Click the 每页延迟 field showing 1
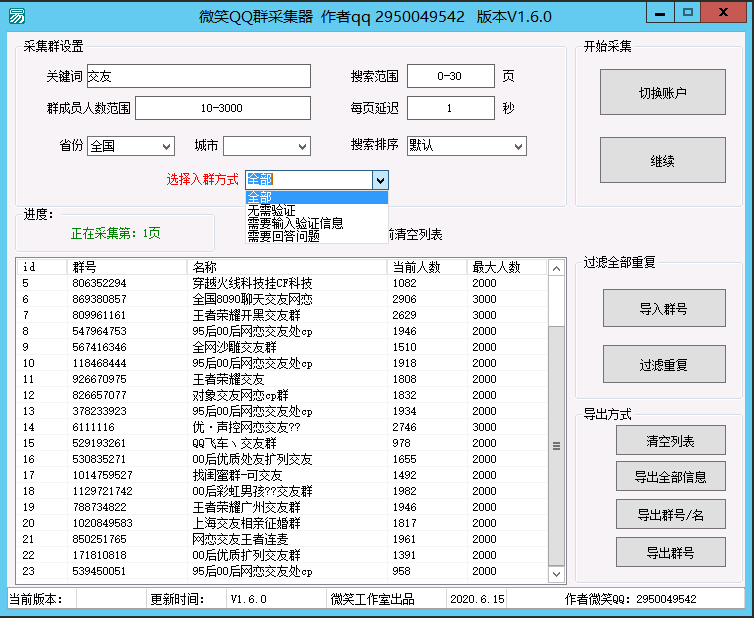 [451, 108]
